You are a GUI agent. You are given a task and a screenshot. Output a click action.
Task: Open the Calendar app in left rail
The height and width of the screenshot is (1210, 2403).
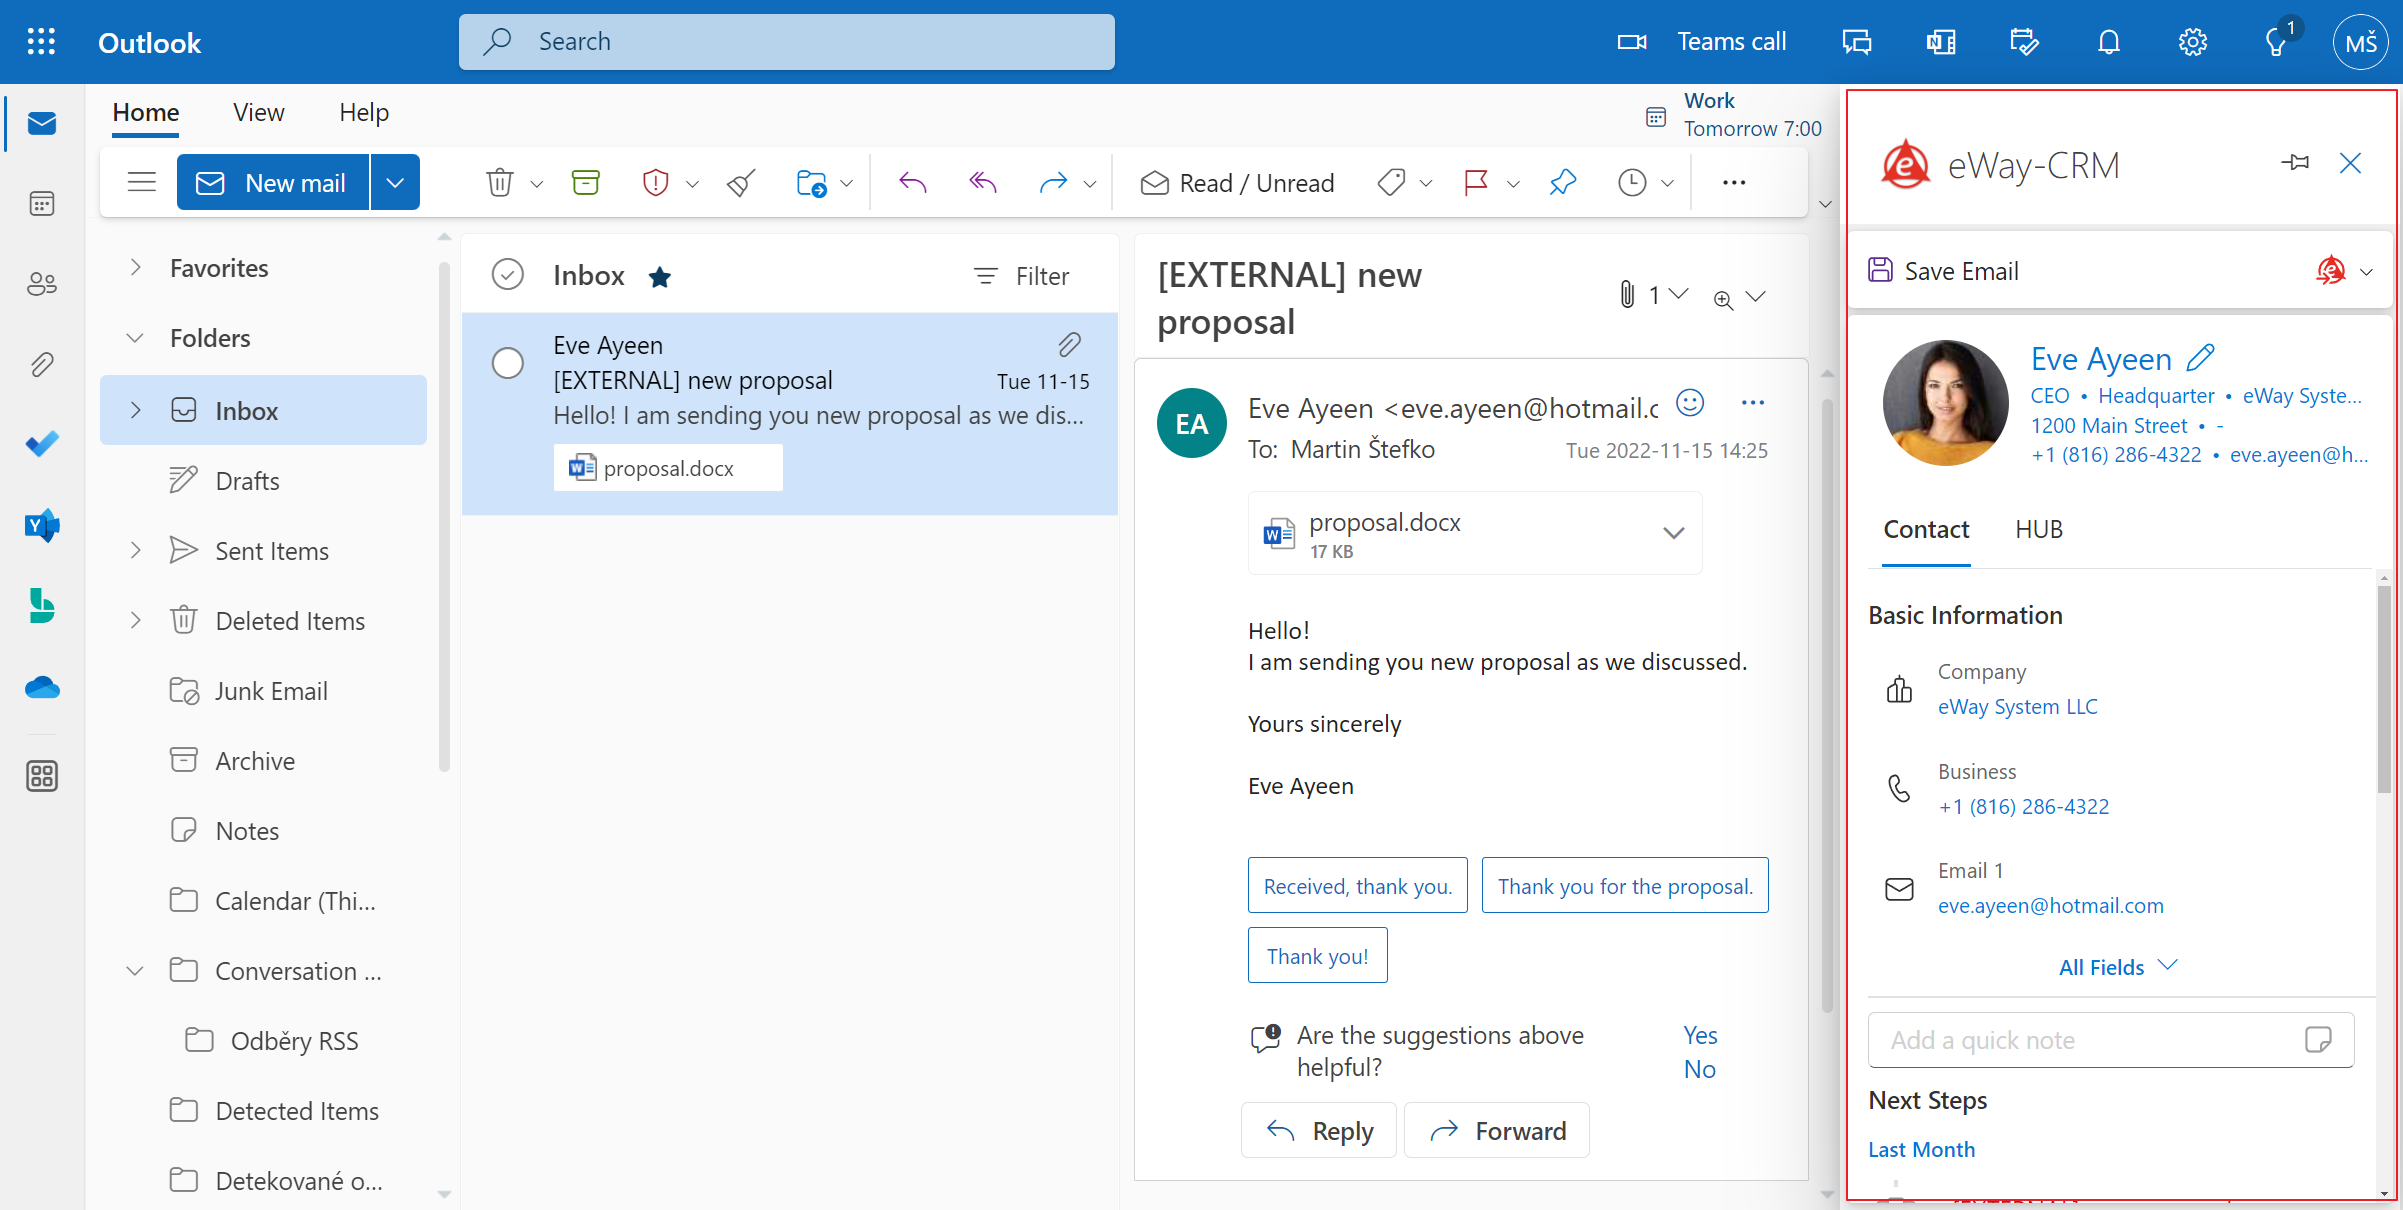tap(42, 204)
